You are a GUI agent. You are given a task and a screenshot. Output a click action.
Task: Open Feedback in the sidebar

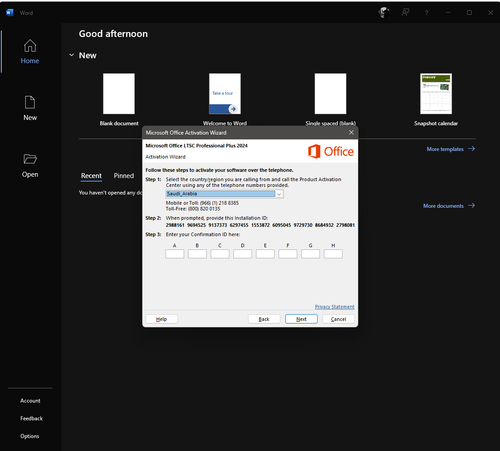(x=31, y=418)
